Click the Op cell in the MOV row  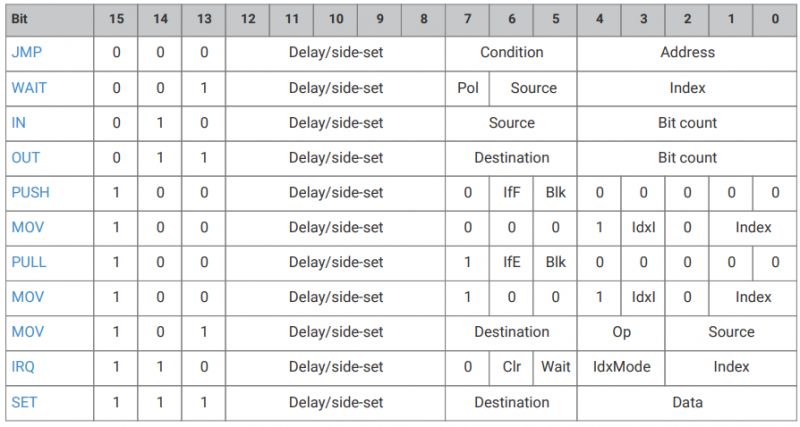click(621, 332)
